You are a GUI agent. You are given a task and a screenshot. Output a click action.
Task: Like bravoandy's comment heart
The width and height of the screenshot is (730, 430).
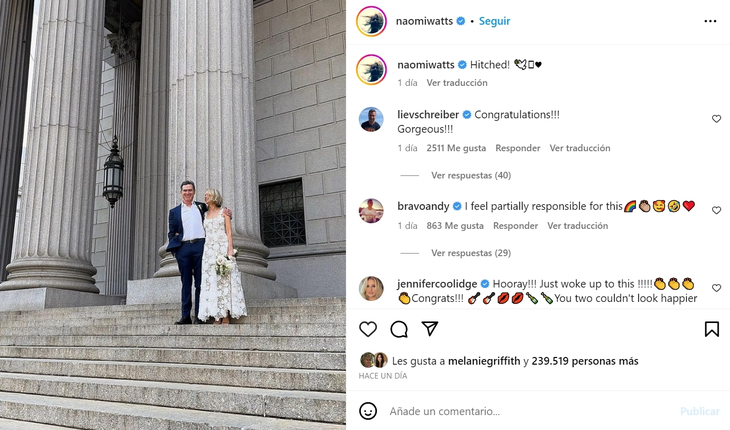[x=716, y=210]
